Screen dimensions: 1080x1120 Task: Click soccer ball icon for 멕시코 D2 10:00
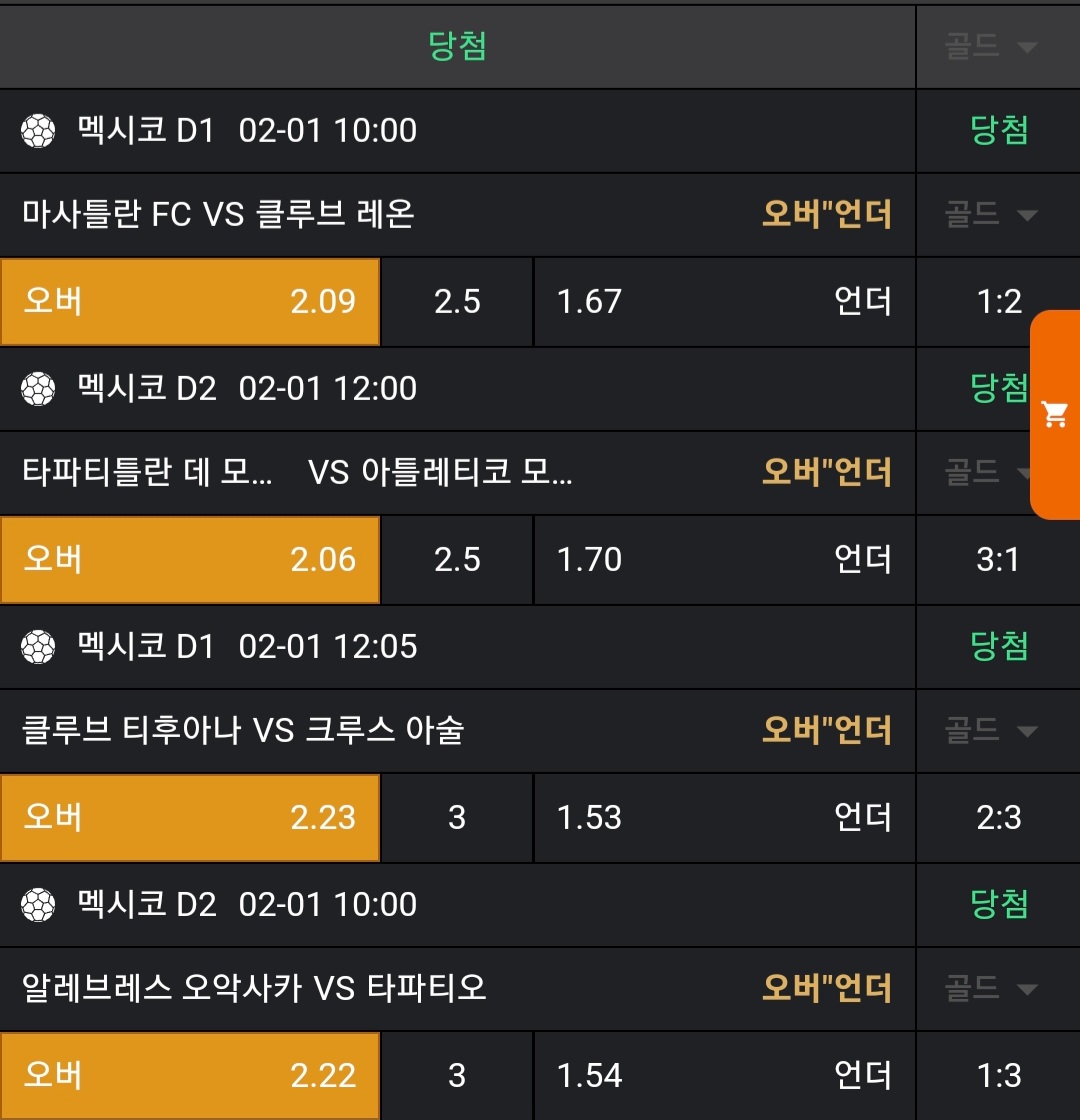point(38,905)
